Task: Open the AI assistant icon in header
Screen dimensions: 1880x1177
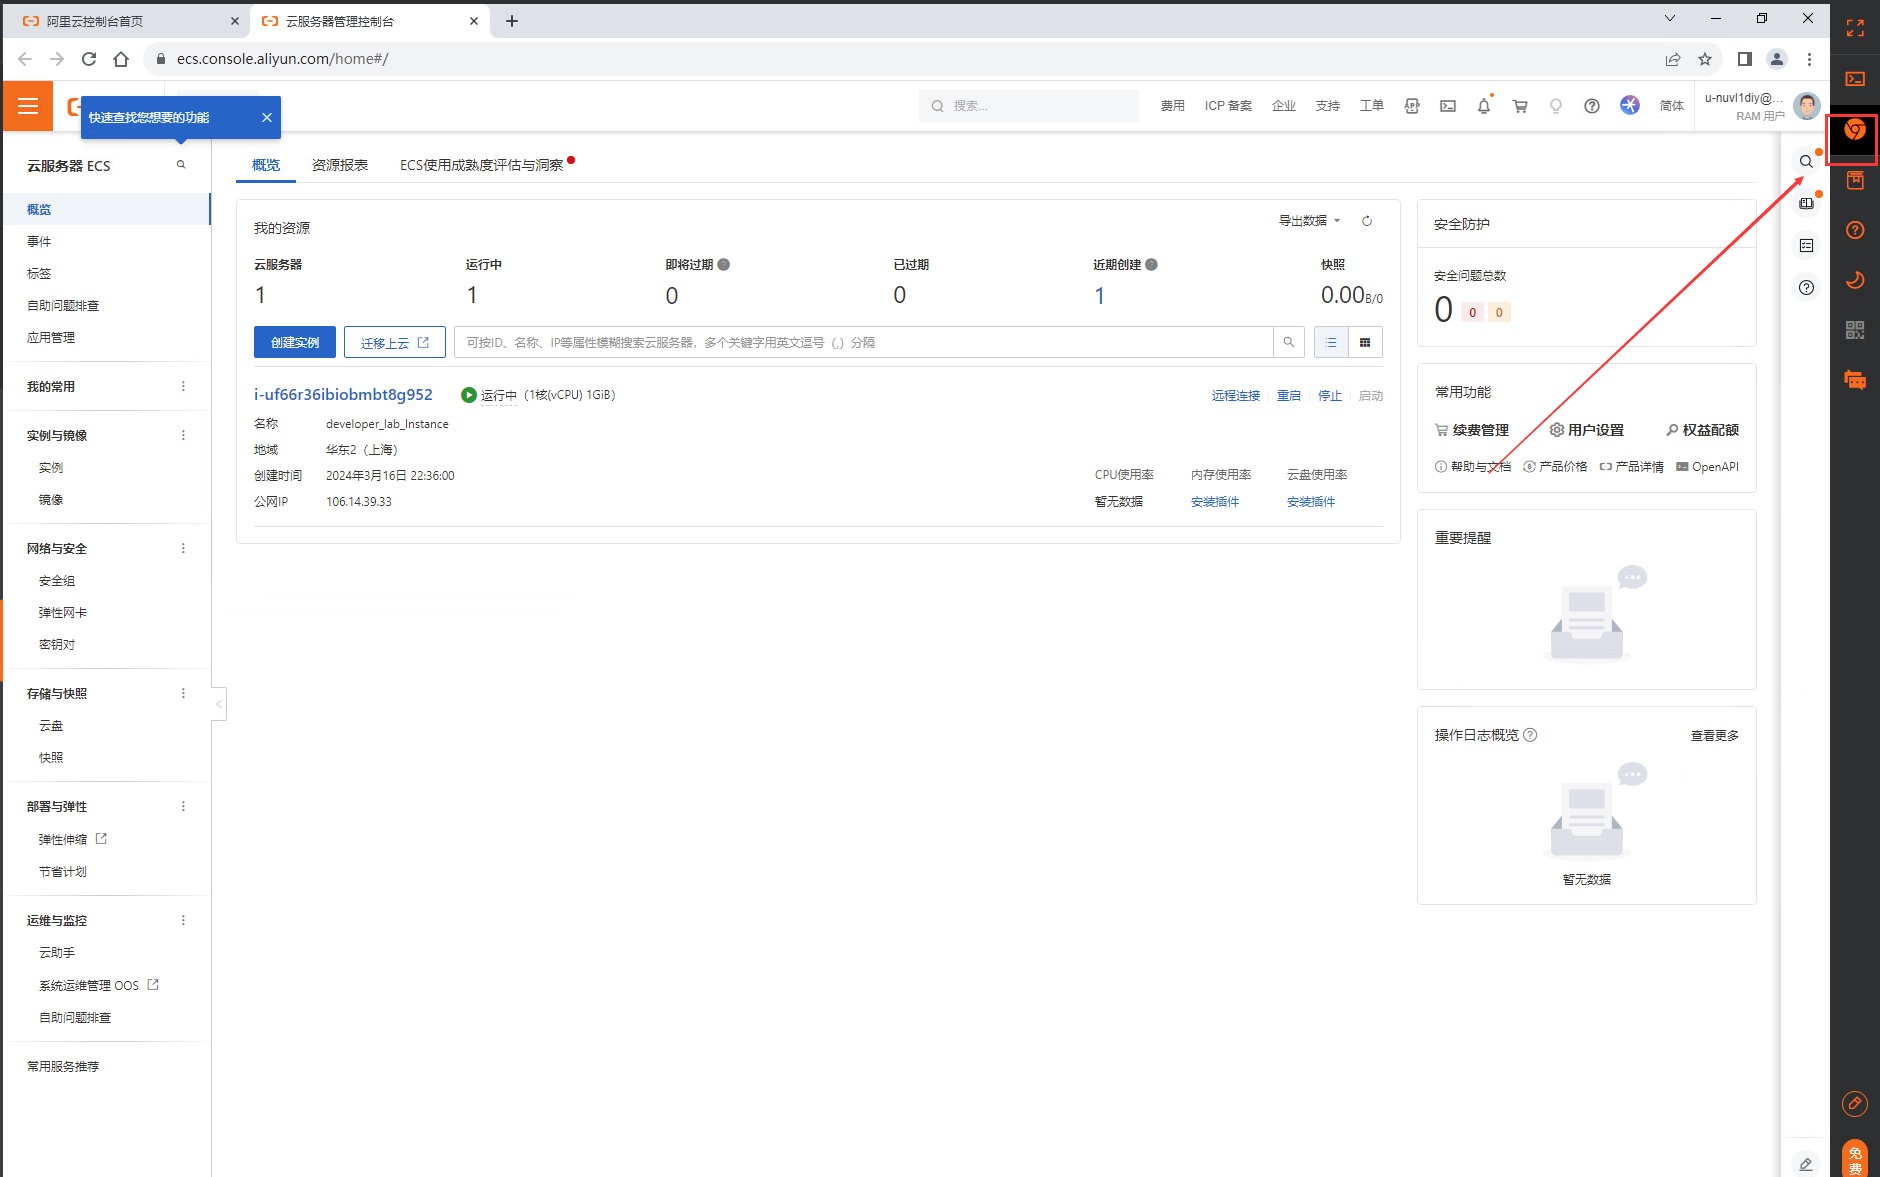Action: (x=1630, y=105)
